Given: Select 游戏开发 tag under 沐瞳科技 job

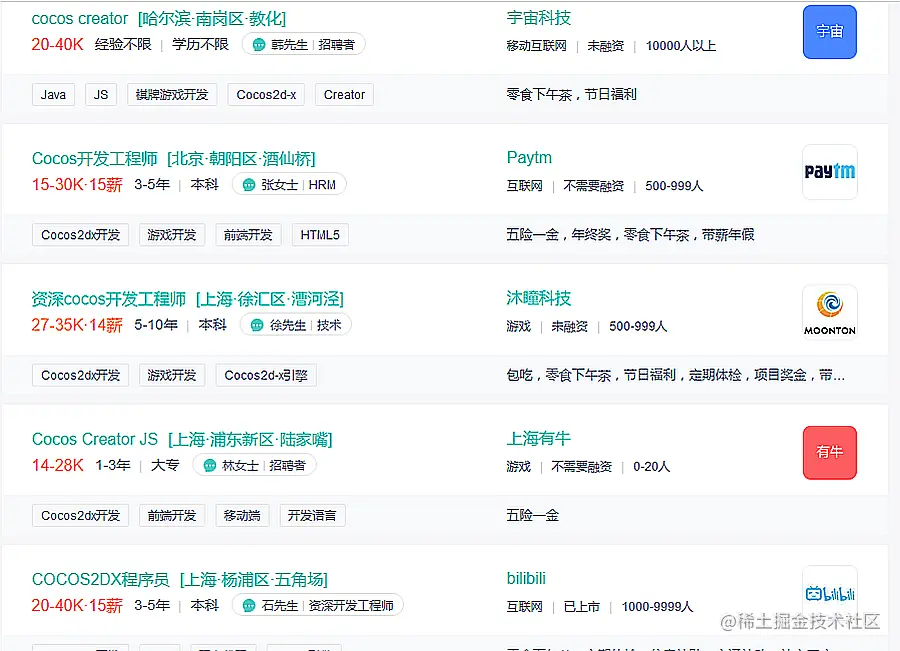Looking at the screenshot, I should (172, 375).
